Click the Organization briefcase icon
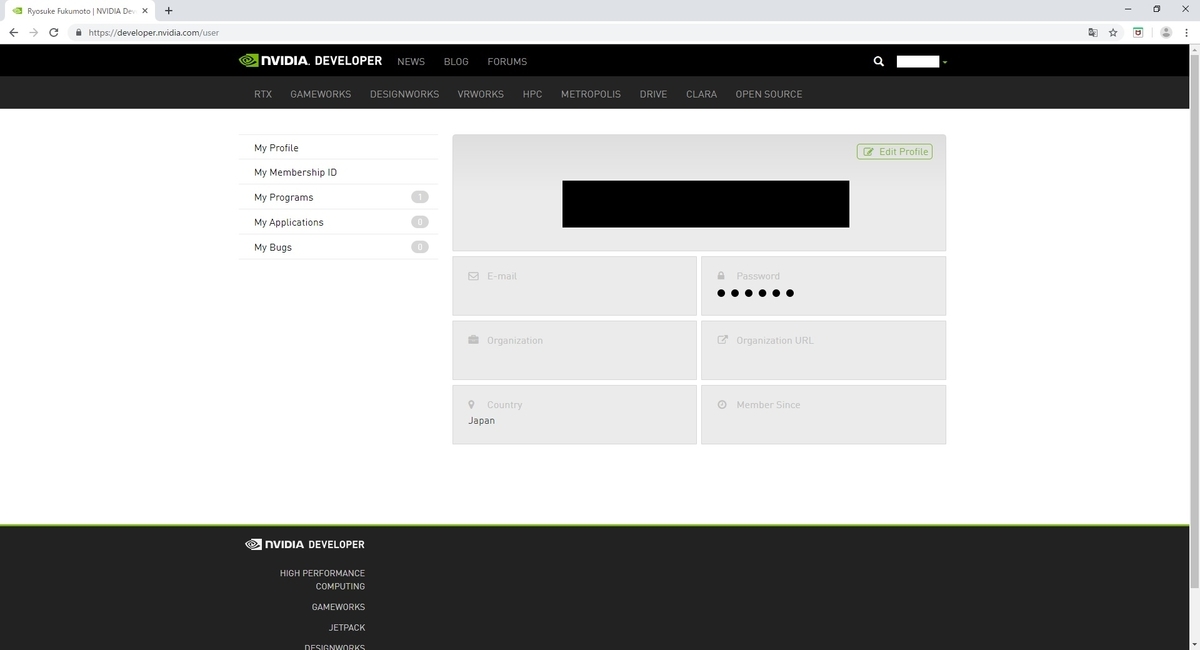Screen dimensions: 1200x650 click(473, 340)
